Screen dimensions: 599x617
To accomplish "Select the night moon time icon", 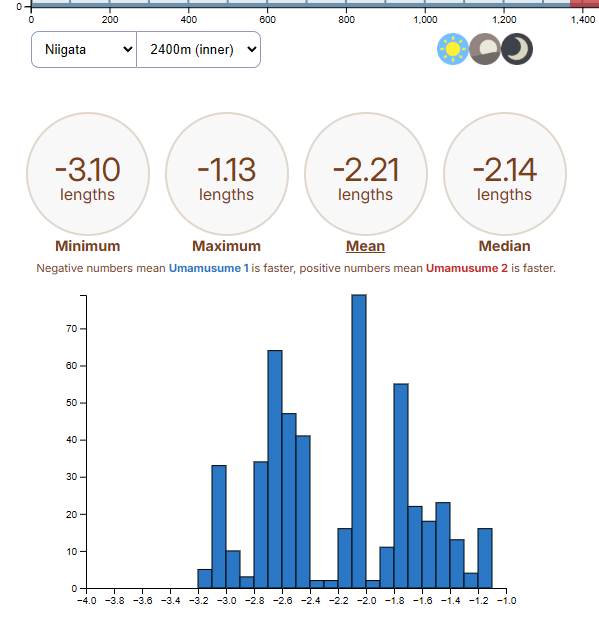I will [517, 49].
